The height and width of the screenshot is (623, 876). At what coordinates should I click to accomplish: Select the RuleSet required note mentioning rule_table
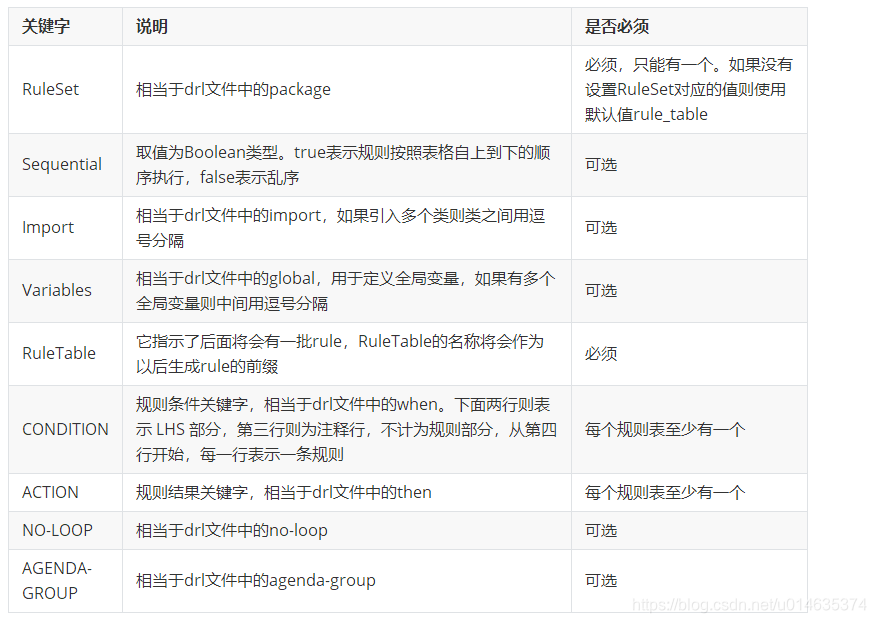(688, 89)
